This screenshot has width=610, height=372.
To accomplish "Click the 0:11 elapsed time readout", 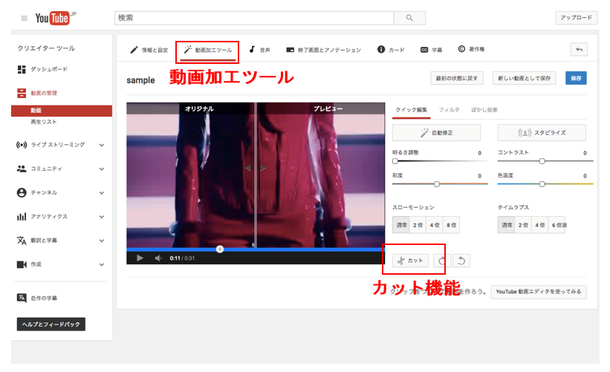I will (x=175, y=258).
